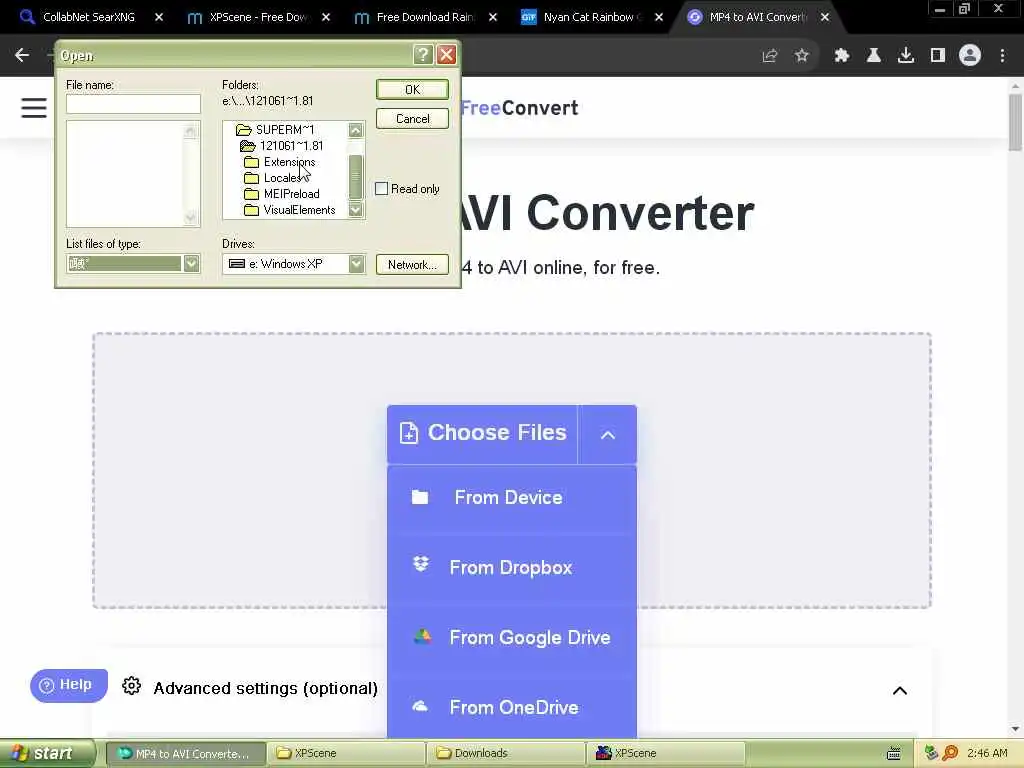Click the Chrome Labs flask icon
The height and width of the screenshot is (768, 1024).
click(874, 56)
